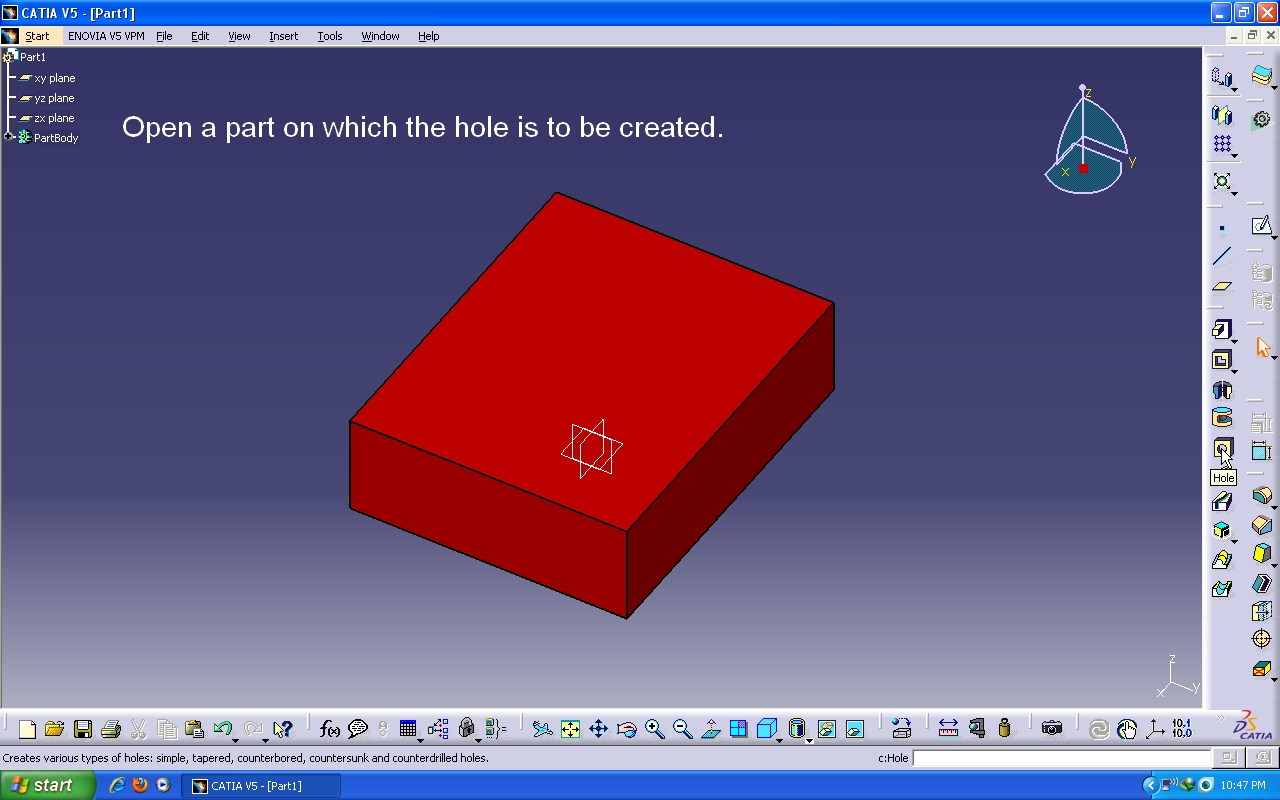Select the Shell tool
Screen dimensions: 1280x800
click(x=1262, y=583)
